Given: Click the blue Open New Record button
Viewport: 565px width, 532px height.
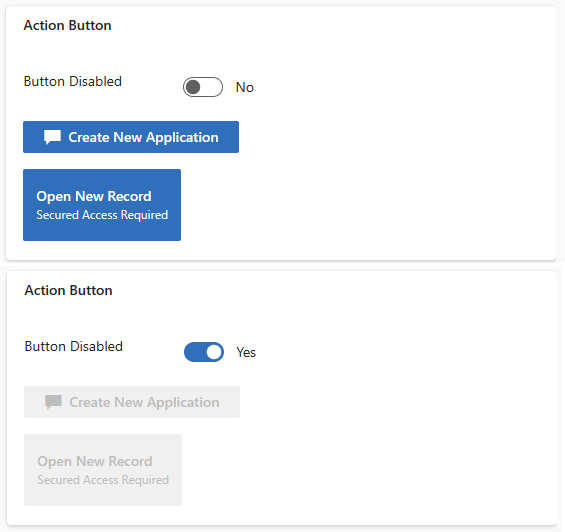Looking at the screenshot, I should 102,205.
